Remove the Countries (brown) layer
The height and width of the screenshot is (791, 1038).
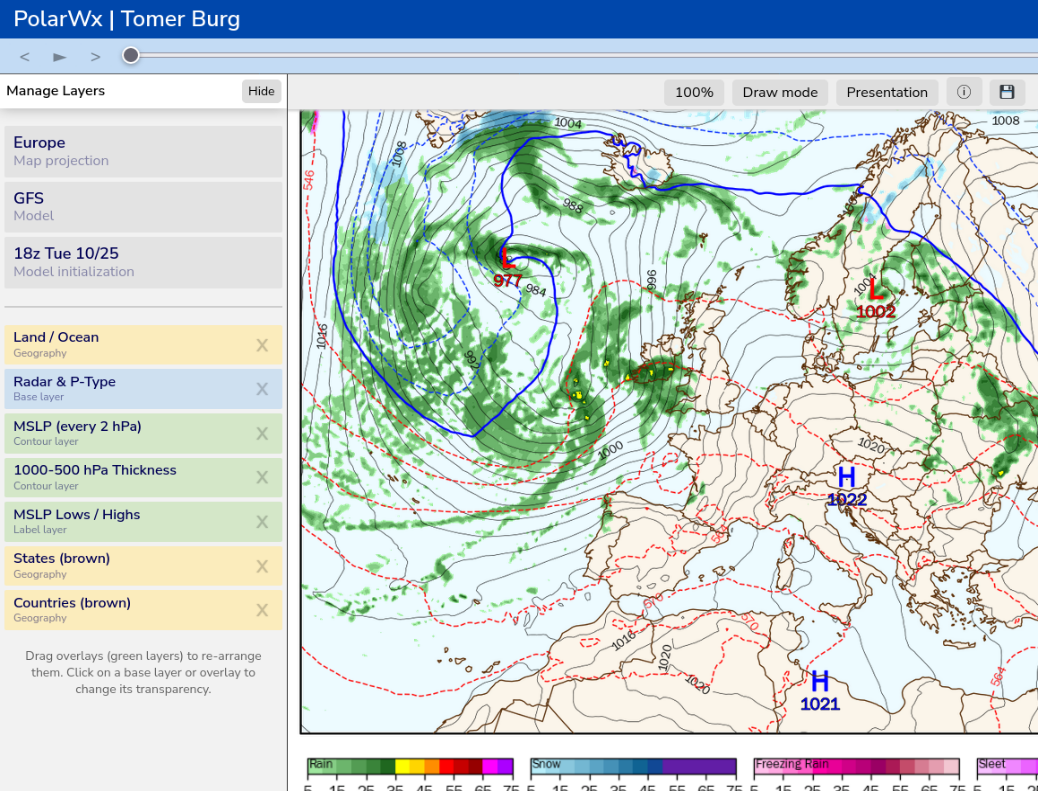(x=262, y=610)
